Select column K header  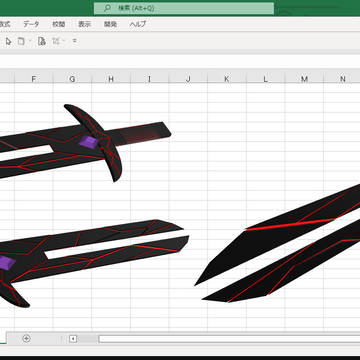click(x=227, y=79)
